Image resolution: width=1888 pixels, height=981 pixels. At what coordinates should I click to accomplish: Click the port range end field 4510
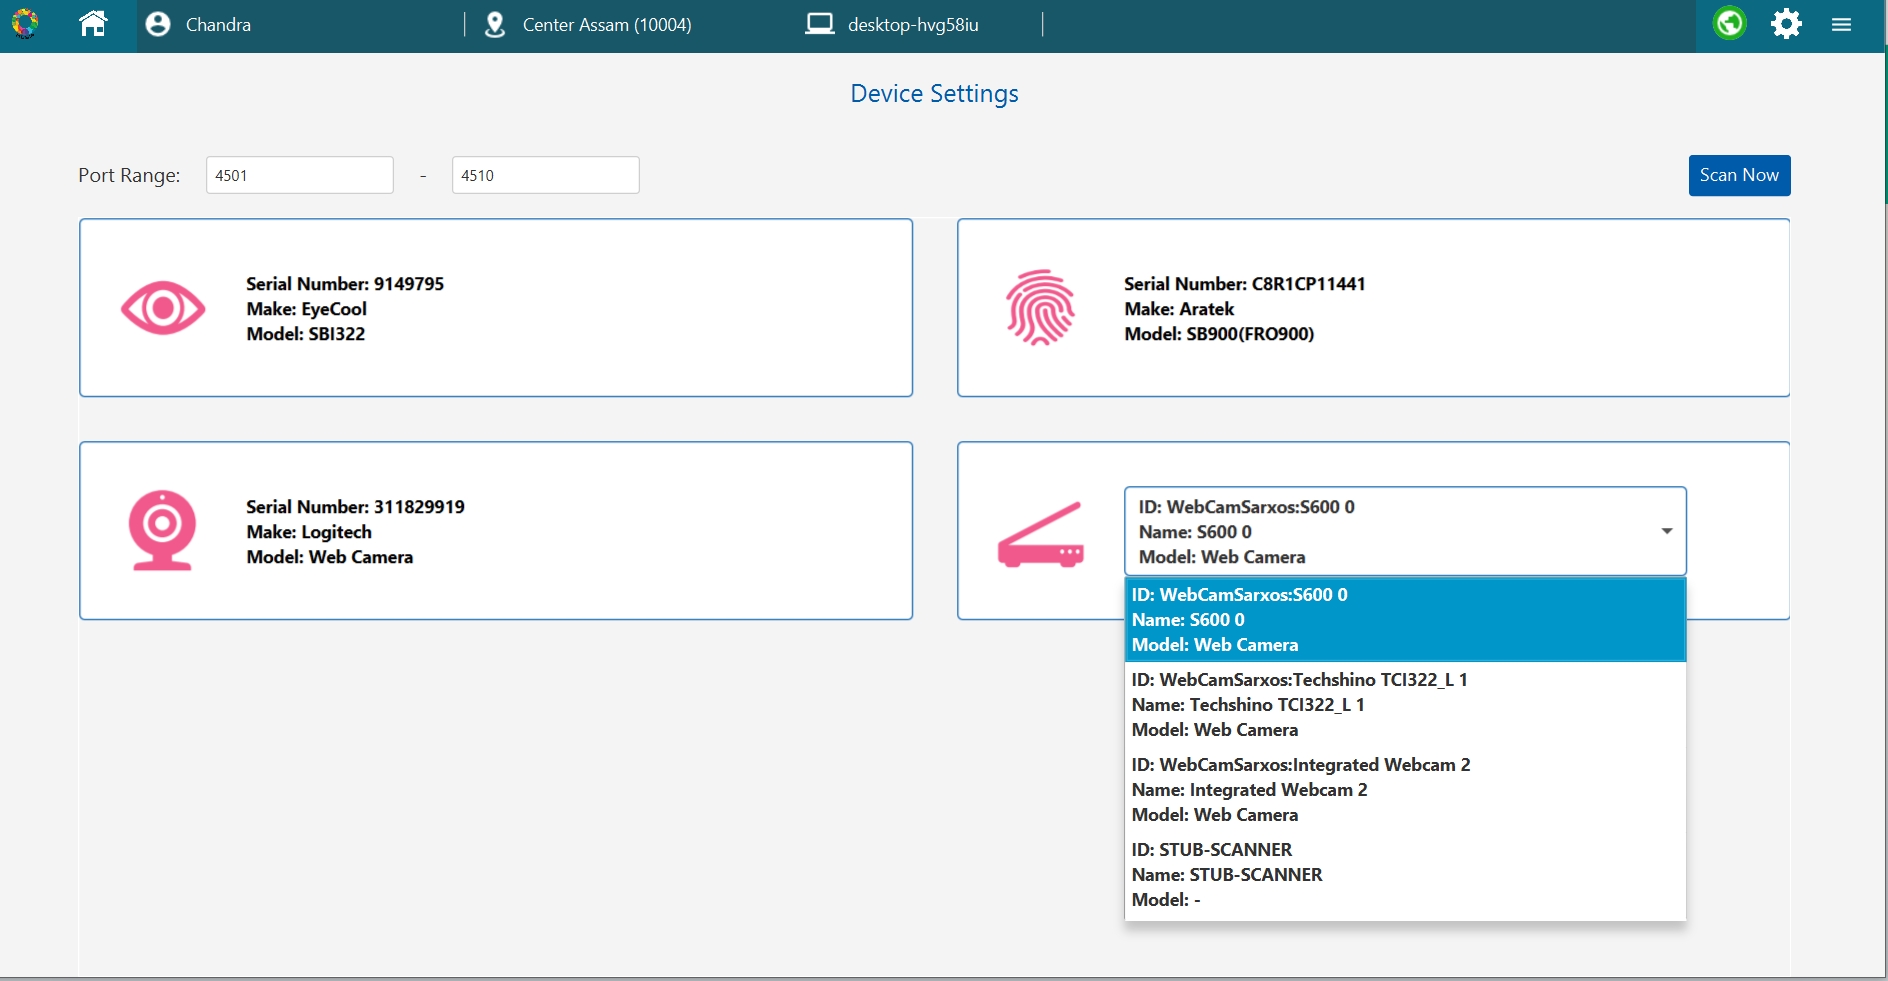(x=545, y=175)
